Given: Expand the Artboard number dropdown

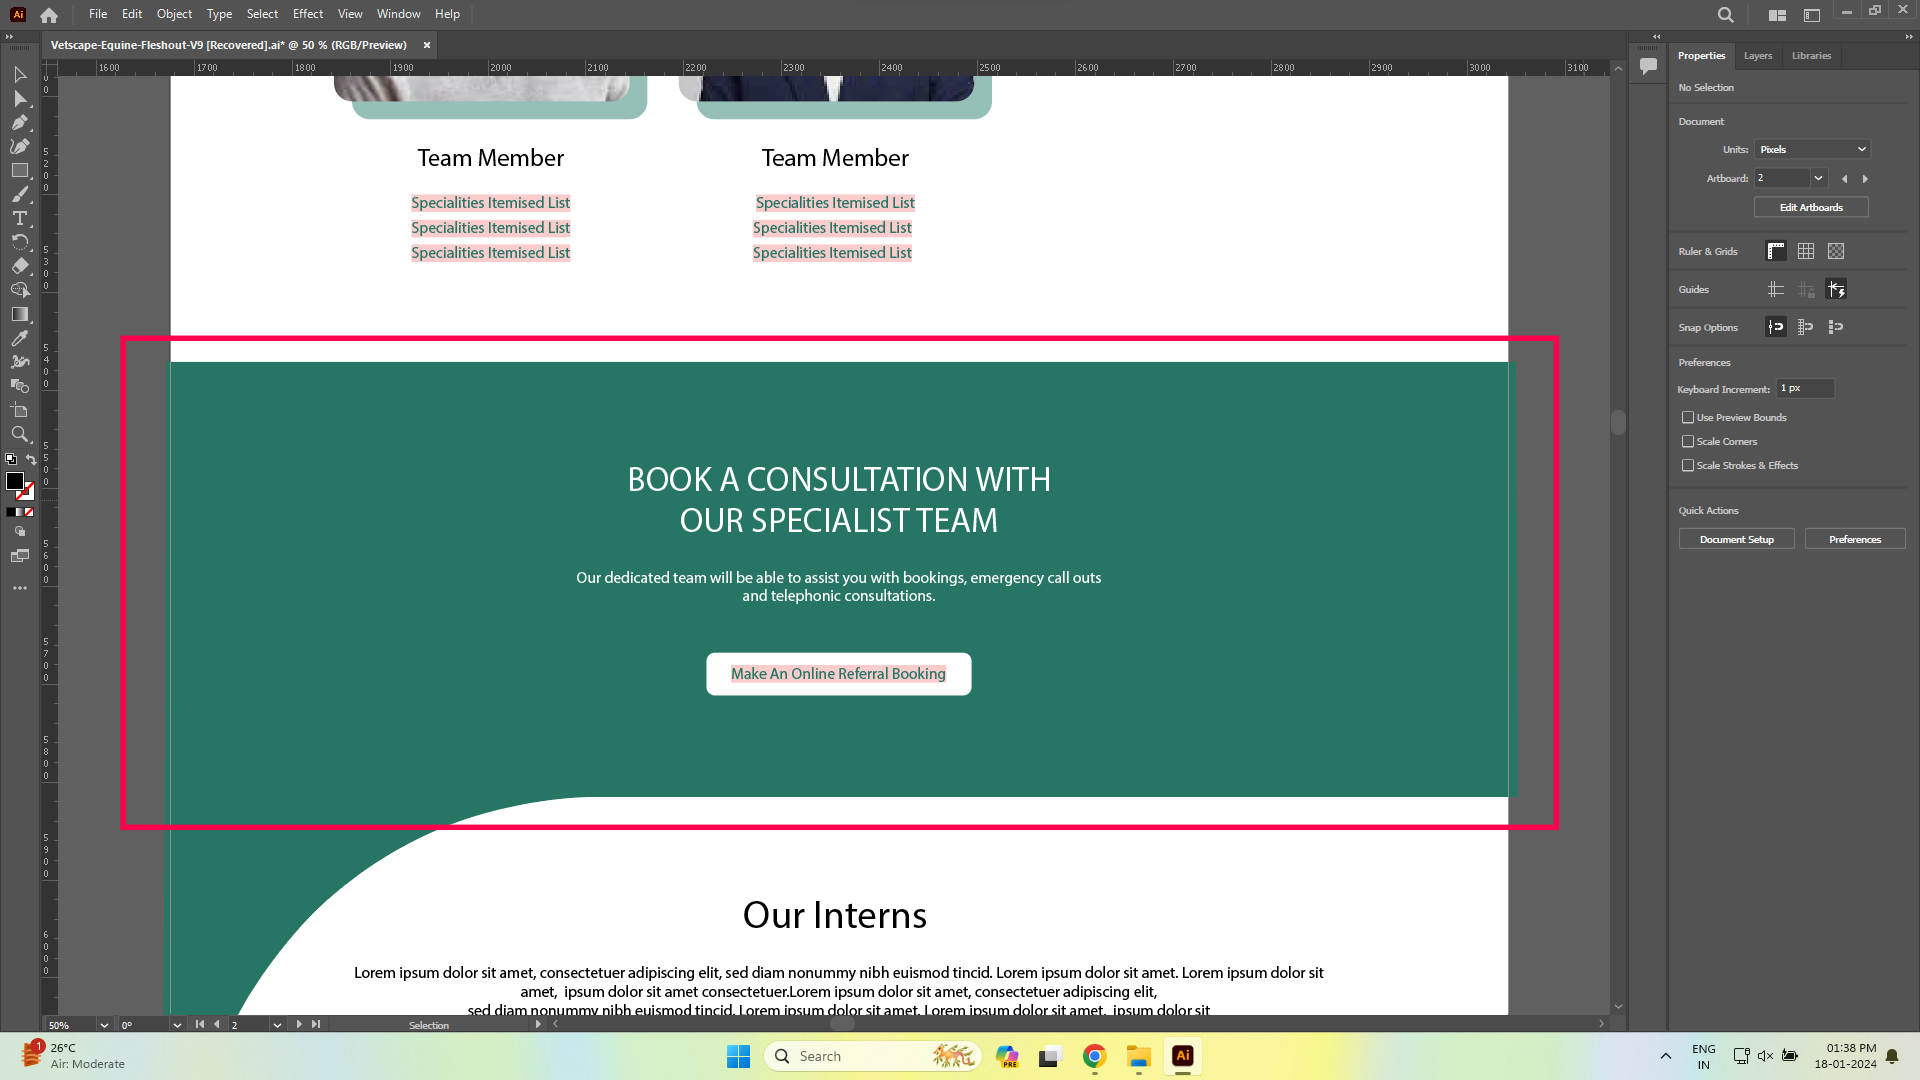Looking at the screenshot, I should [1818, 178].
